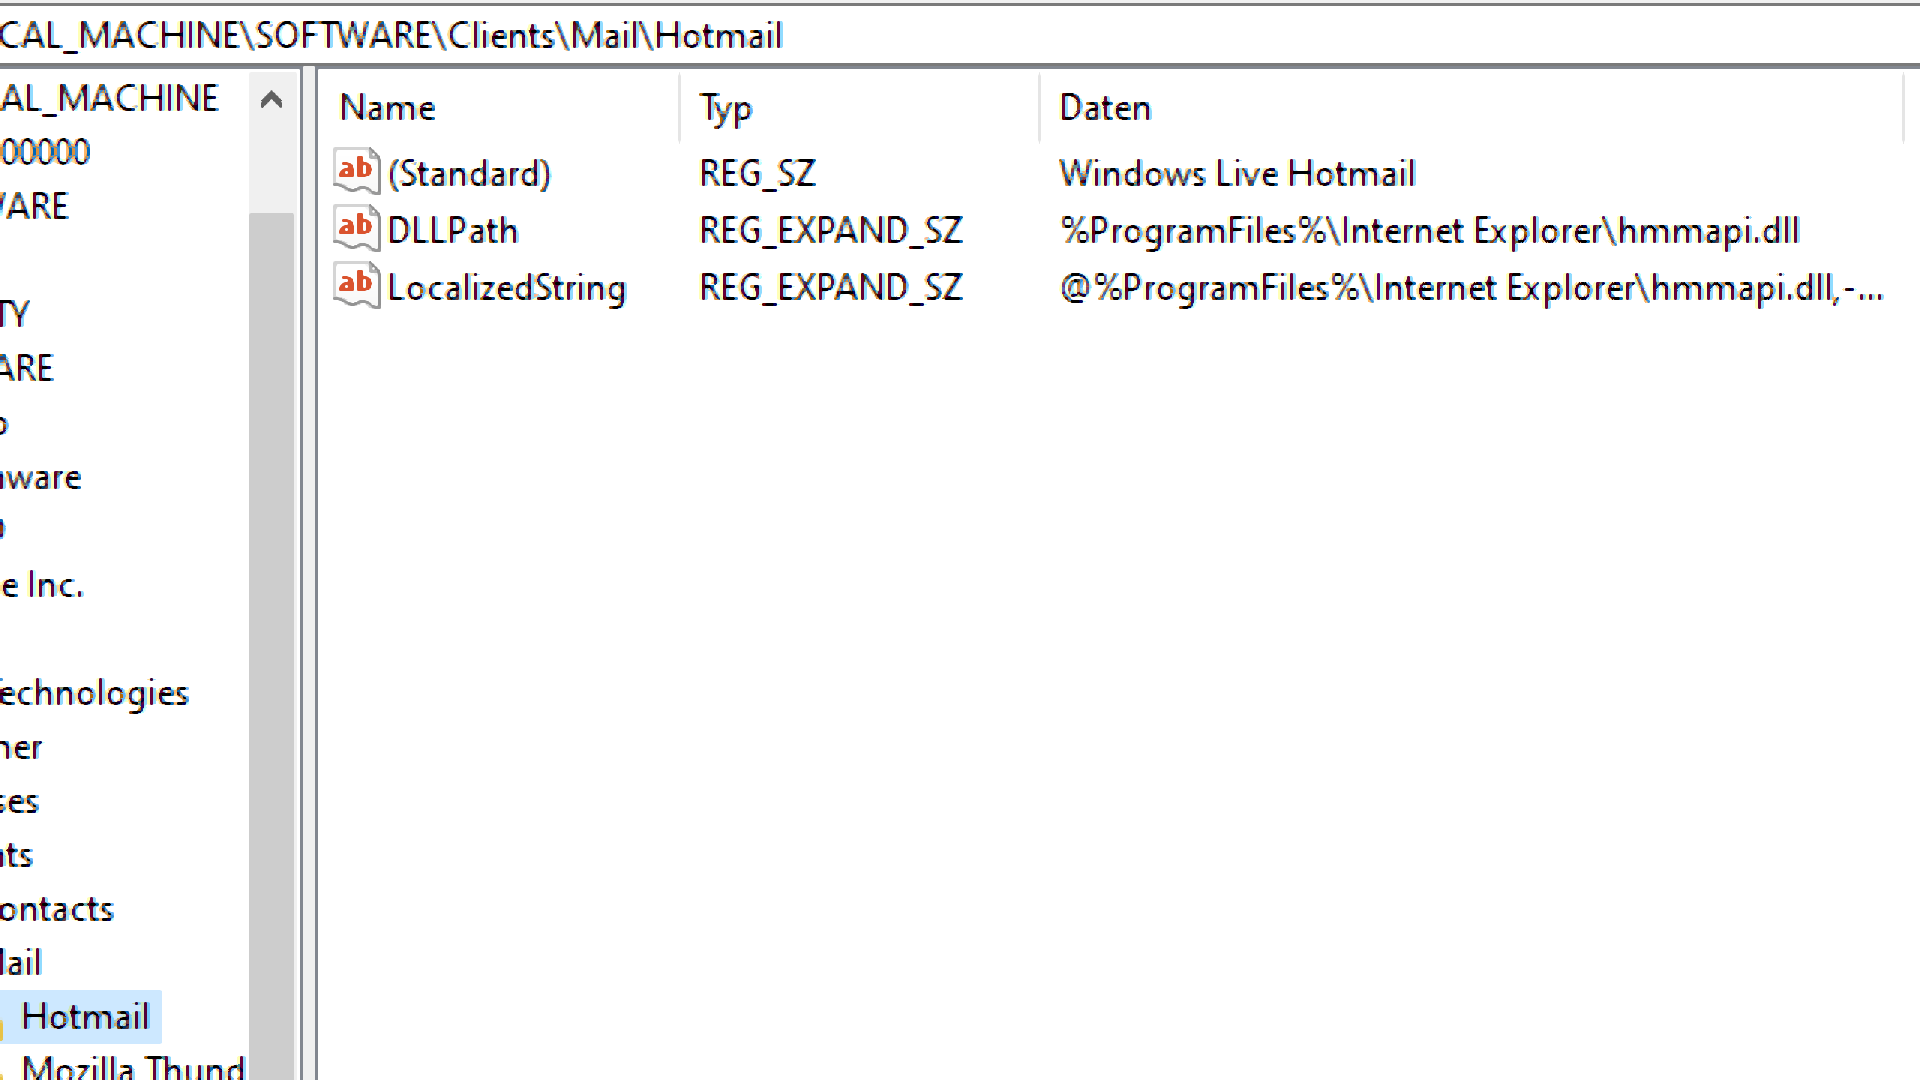Click the hmmapi.dll DLLPath data value
The height and width of the screenshot is (1080, 1920).
1430,231
